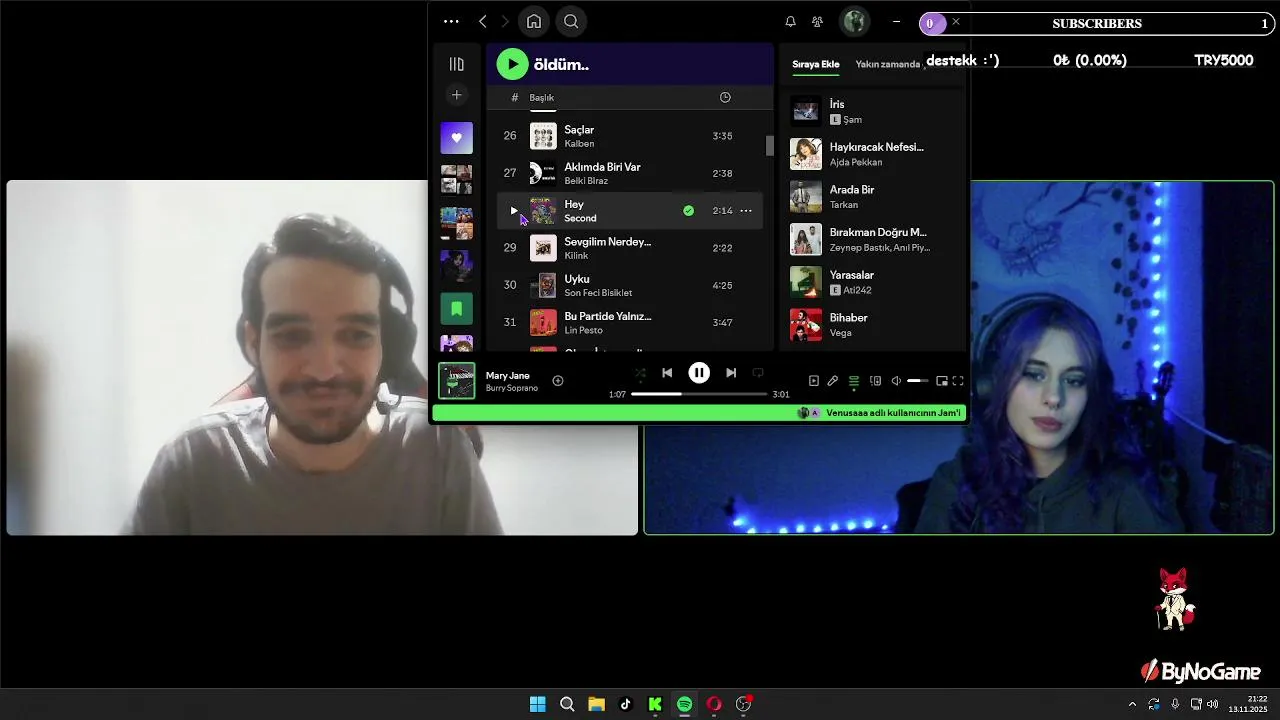Viewport: 1280px width, 720px height.
Task: Click the Spotify taskbar icon
Action: pos(684,704)
